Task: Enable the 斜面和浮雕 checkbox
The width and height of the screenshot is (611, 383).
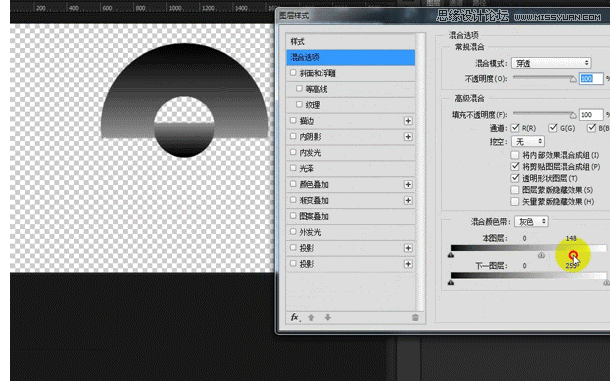Action: coord(293,72)
